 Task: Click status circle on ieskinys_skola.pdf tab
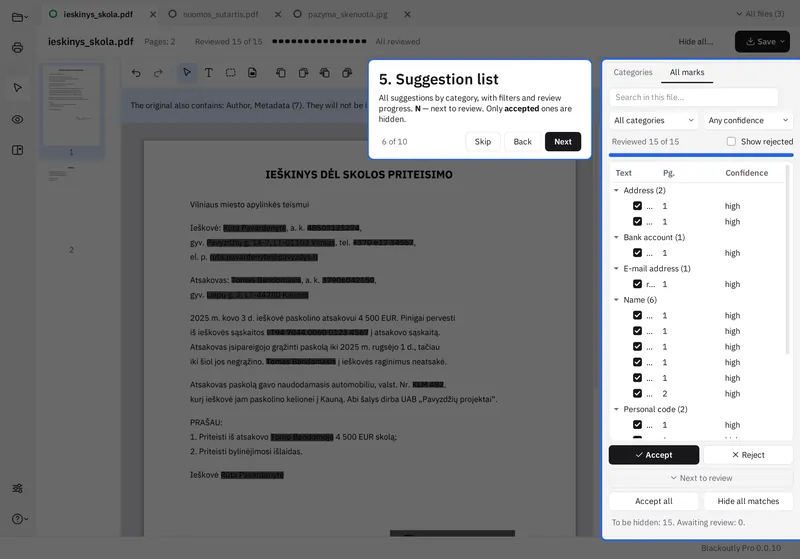coord(53,14)
